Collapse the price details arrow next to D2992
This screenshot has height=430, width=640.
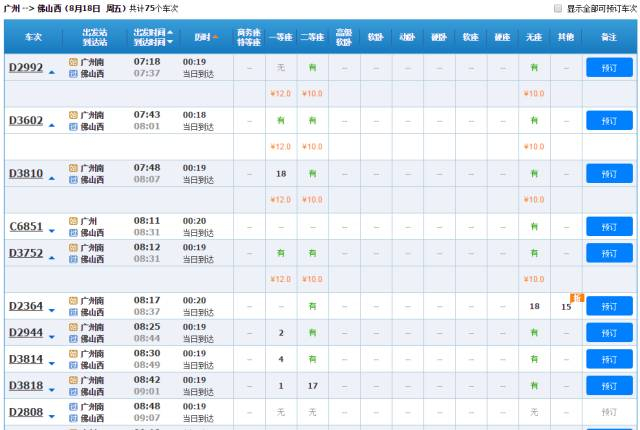click(x=52, y=73)
